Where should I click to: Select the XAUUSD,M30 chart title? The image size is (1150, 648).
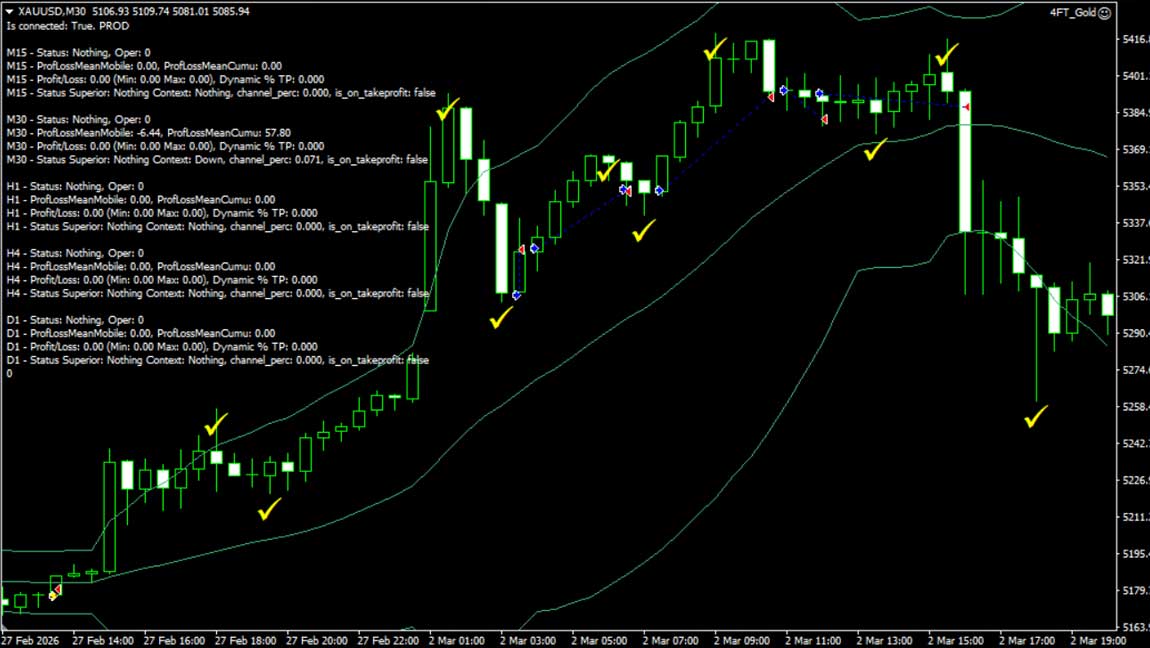pyautogui.click(x=45, y=10)
